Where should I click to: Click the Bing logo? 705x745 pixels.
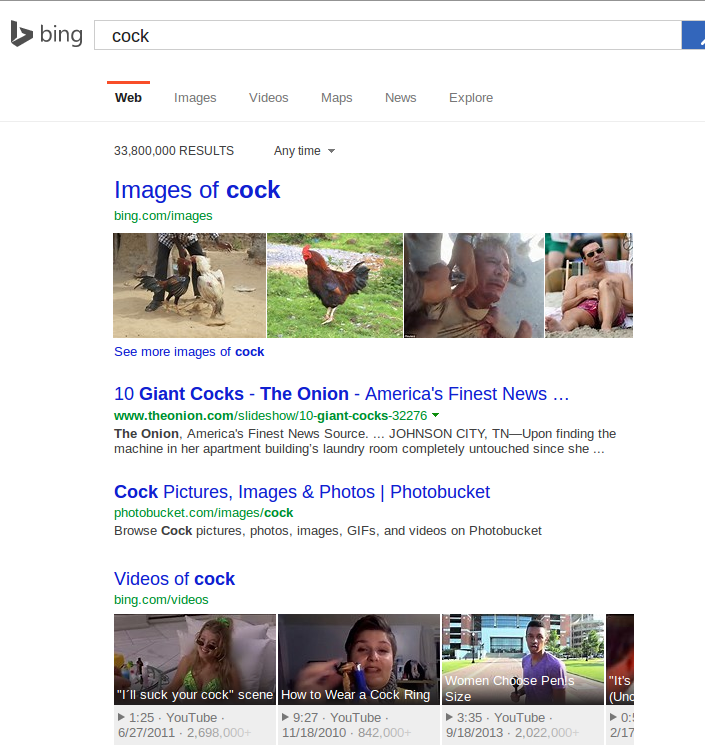pos(47,35)
